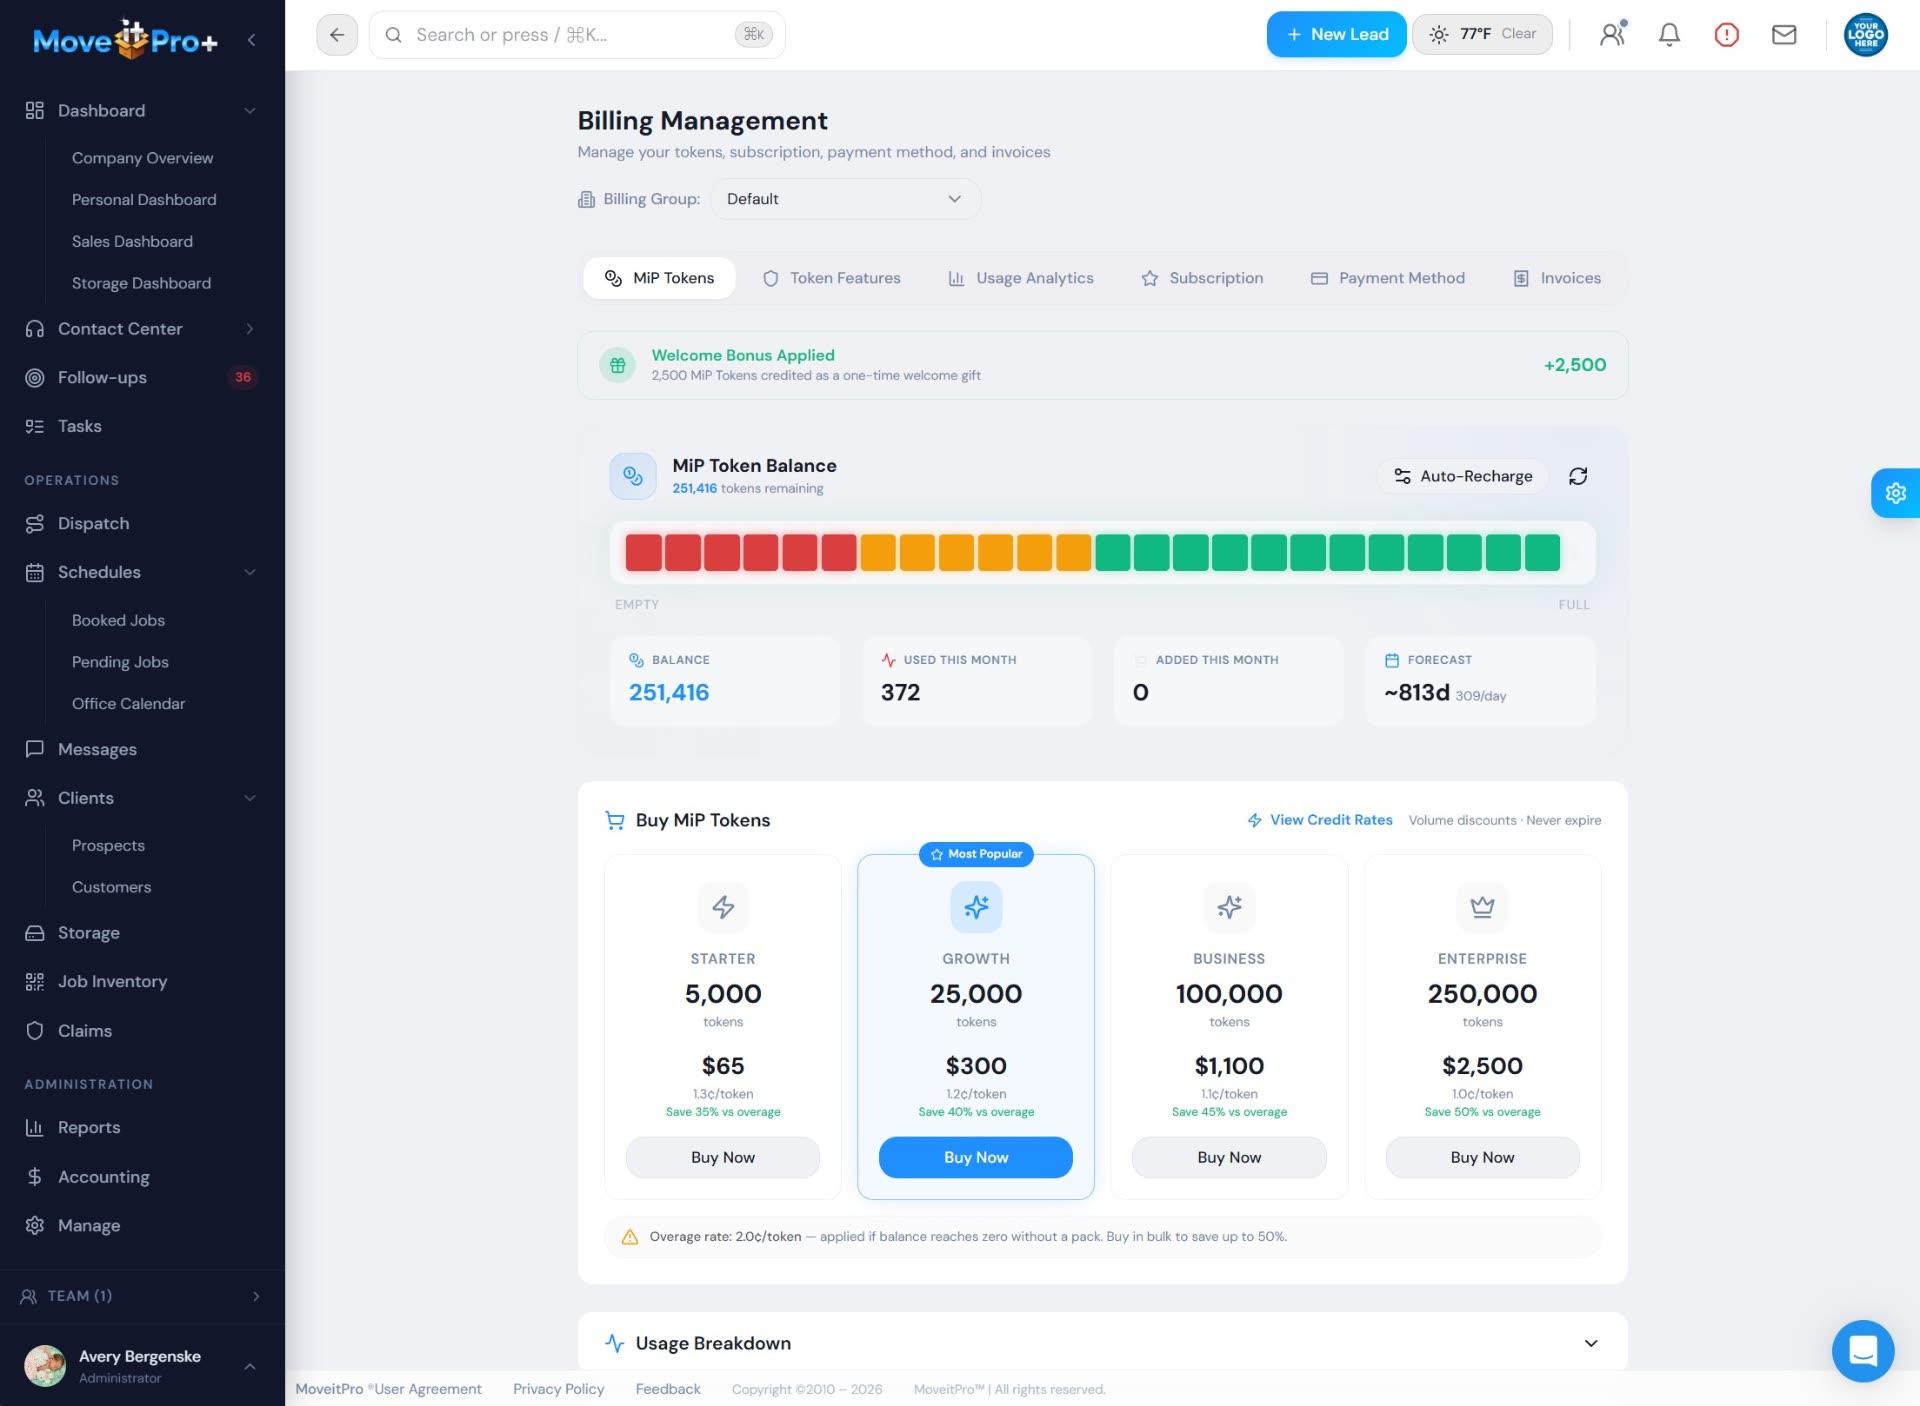
Task: Collapse the sidebar using the chevron
Action: click(251, 40)
